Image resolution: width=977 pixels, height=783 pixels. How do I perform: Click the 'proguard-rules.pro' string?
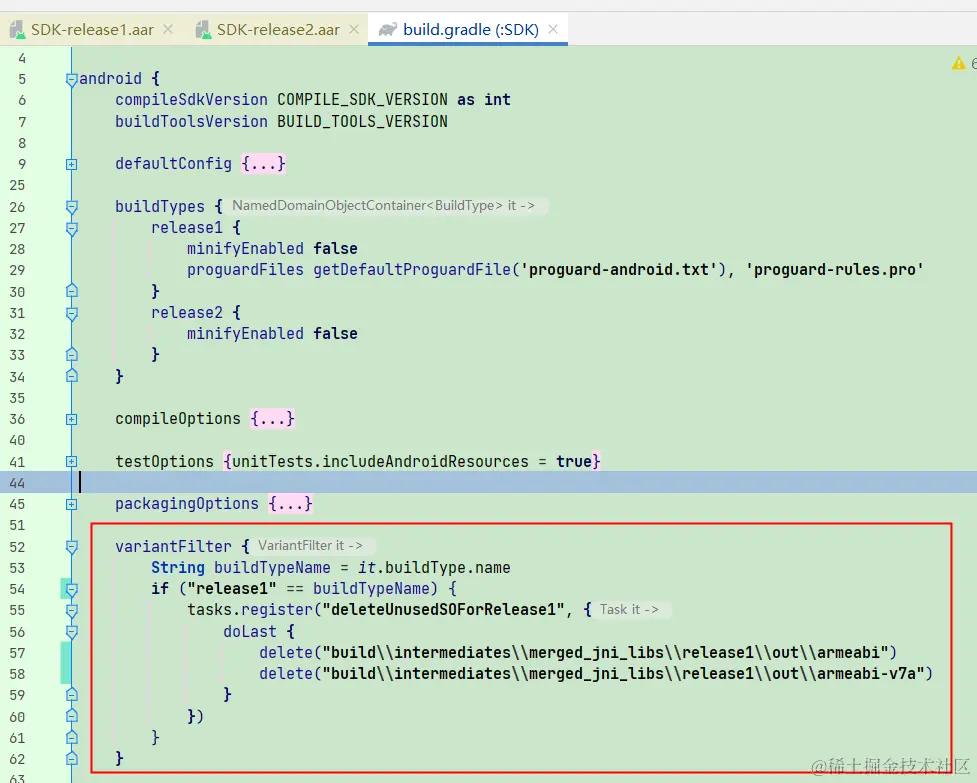(x=834, y=270)
